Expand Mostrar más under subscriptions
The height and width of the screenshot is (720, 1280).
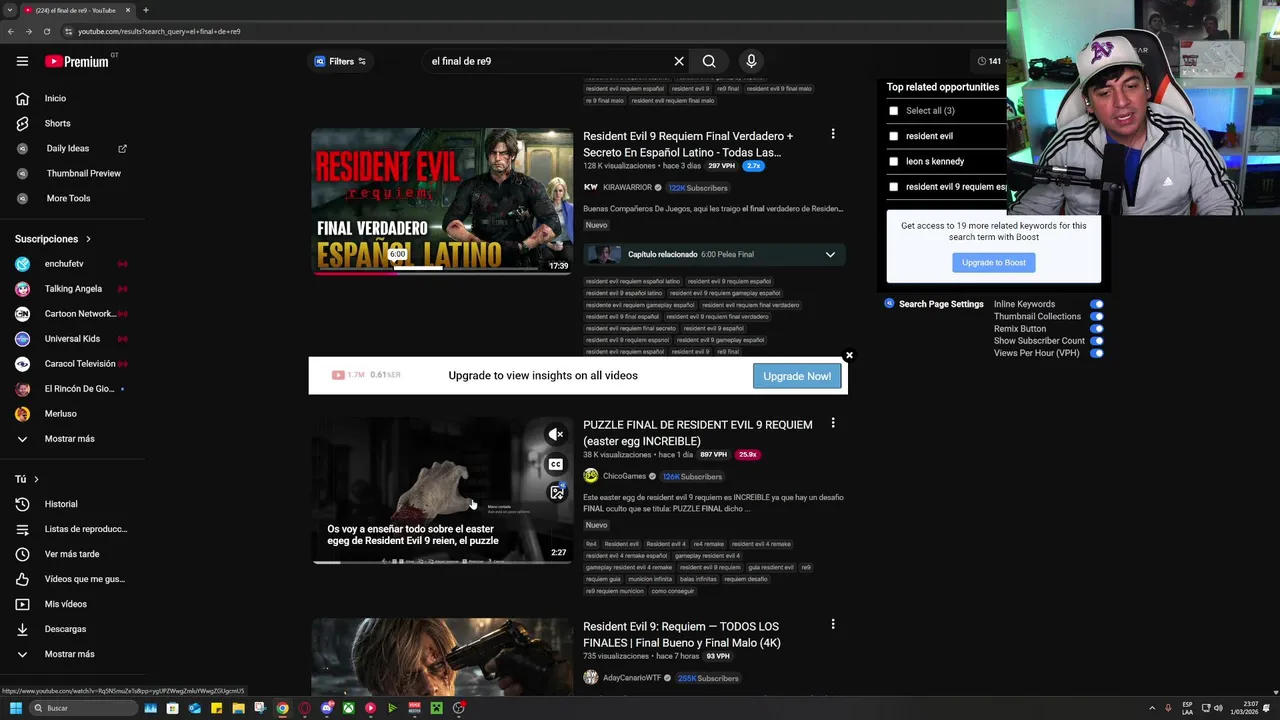pos(69,439)
